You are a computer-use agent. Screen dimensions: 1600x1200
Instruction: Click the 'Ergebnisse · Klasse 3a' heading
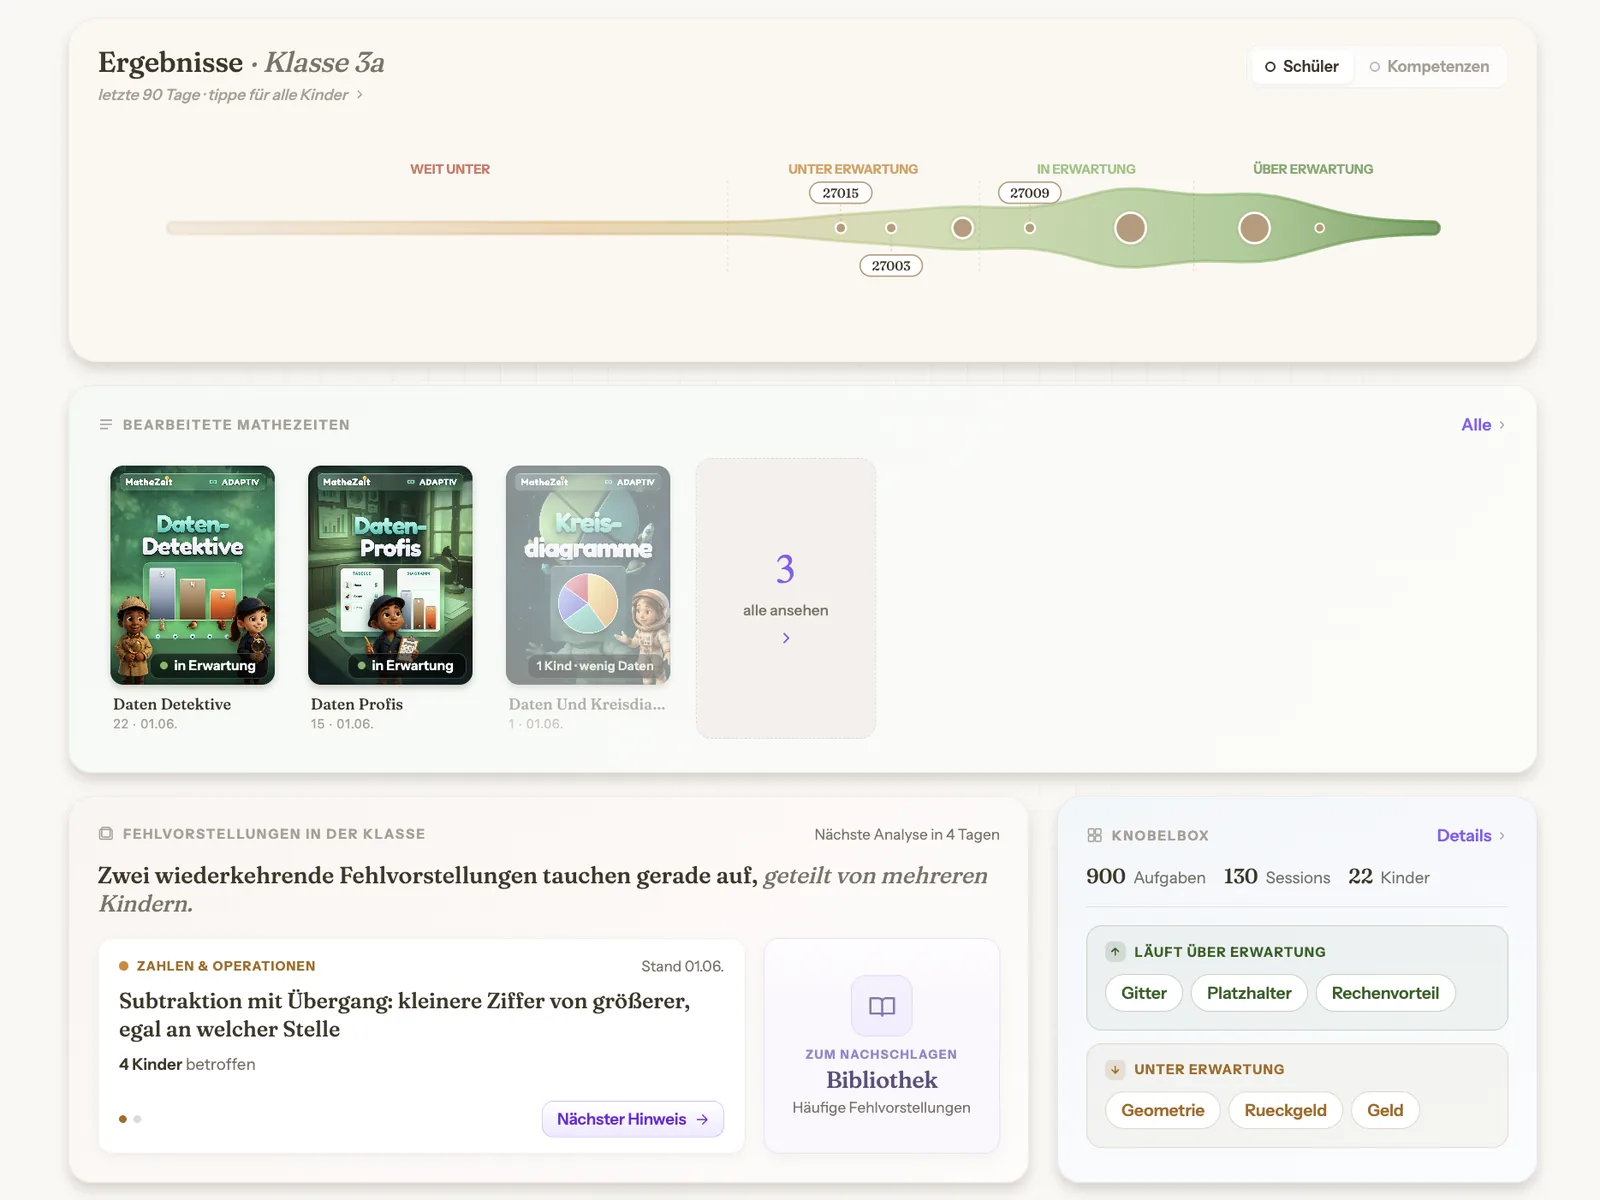(x=241, y=62)
